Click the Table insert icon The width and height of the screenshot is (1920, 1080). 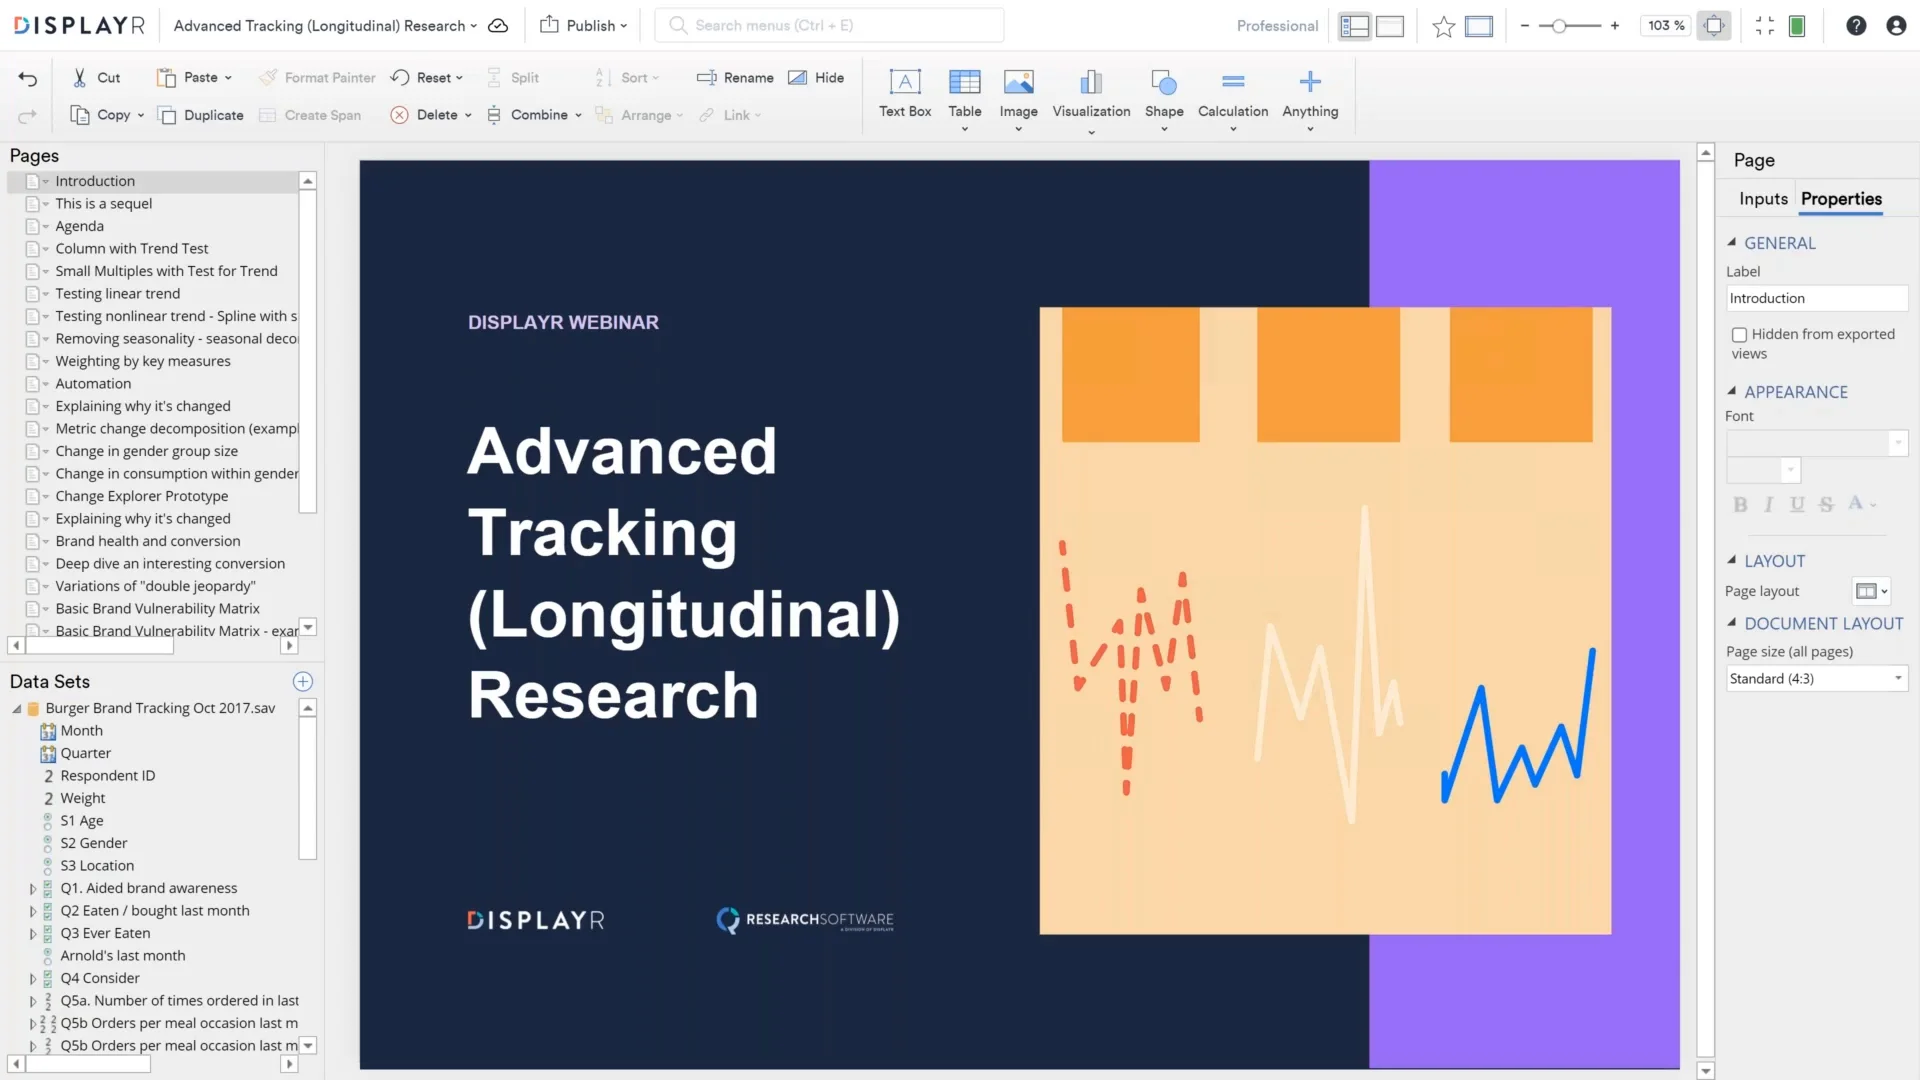click(964, 82)
